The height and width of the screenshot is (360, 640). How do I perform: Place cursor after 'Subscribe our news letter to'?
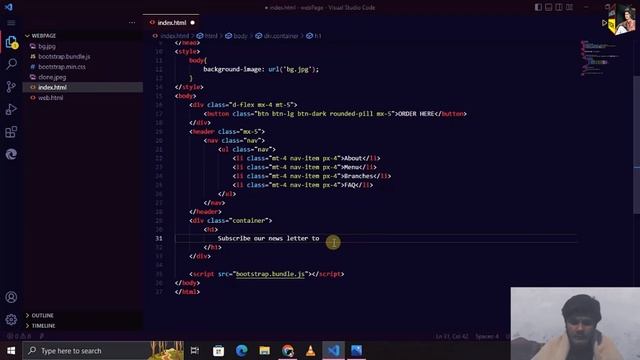(320, 238)
